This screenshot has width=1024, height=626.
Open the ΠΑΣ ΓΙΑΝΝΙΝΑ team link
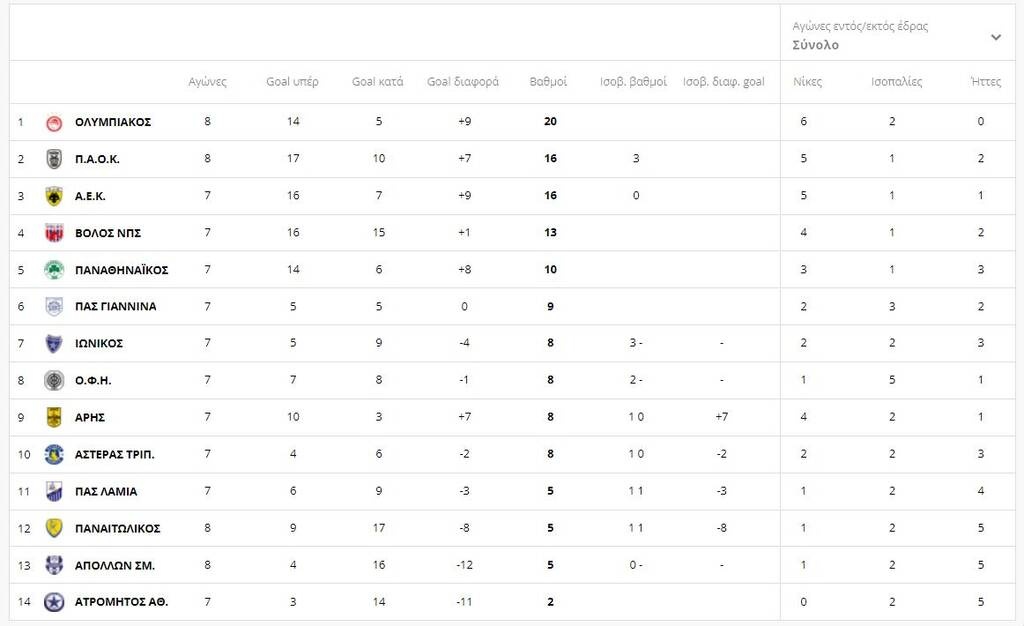(x=115, y=307)
